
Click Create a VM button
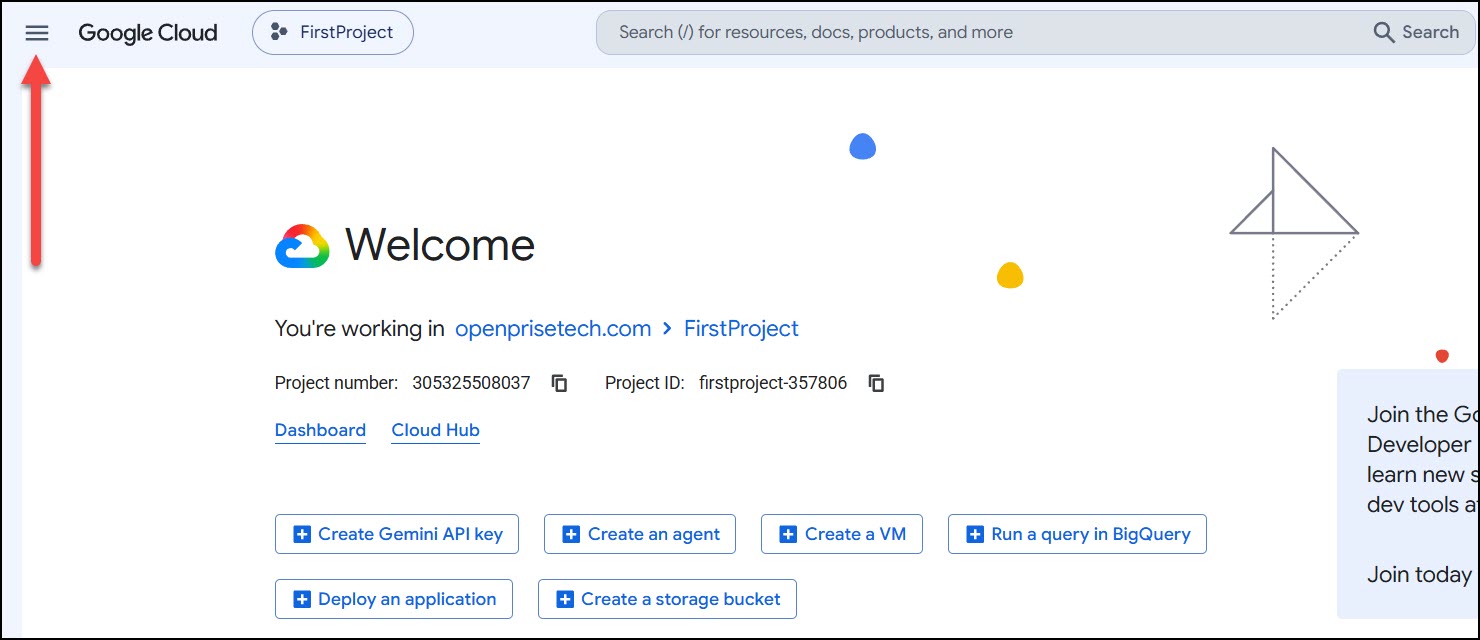pyautogui.click(x=842, y=534)
